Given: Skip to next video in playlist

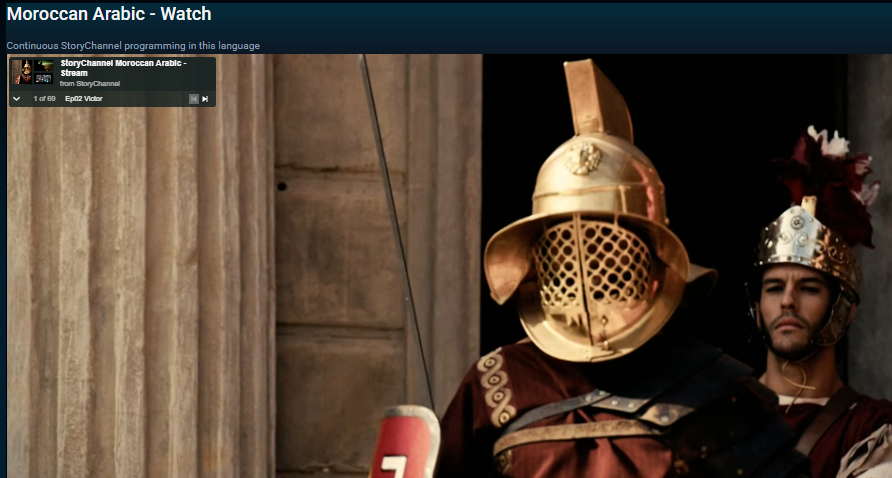Looking at the screenshot, I should point(205,99).
